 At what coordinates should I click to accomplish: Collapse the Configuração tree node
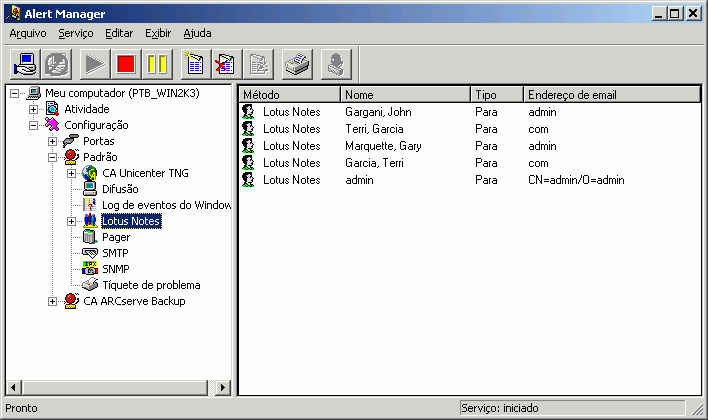coord(33,126)
